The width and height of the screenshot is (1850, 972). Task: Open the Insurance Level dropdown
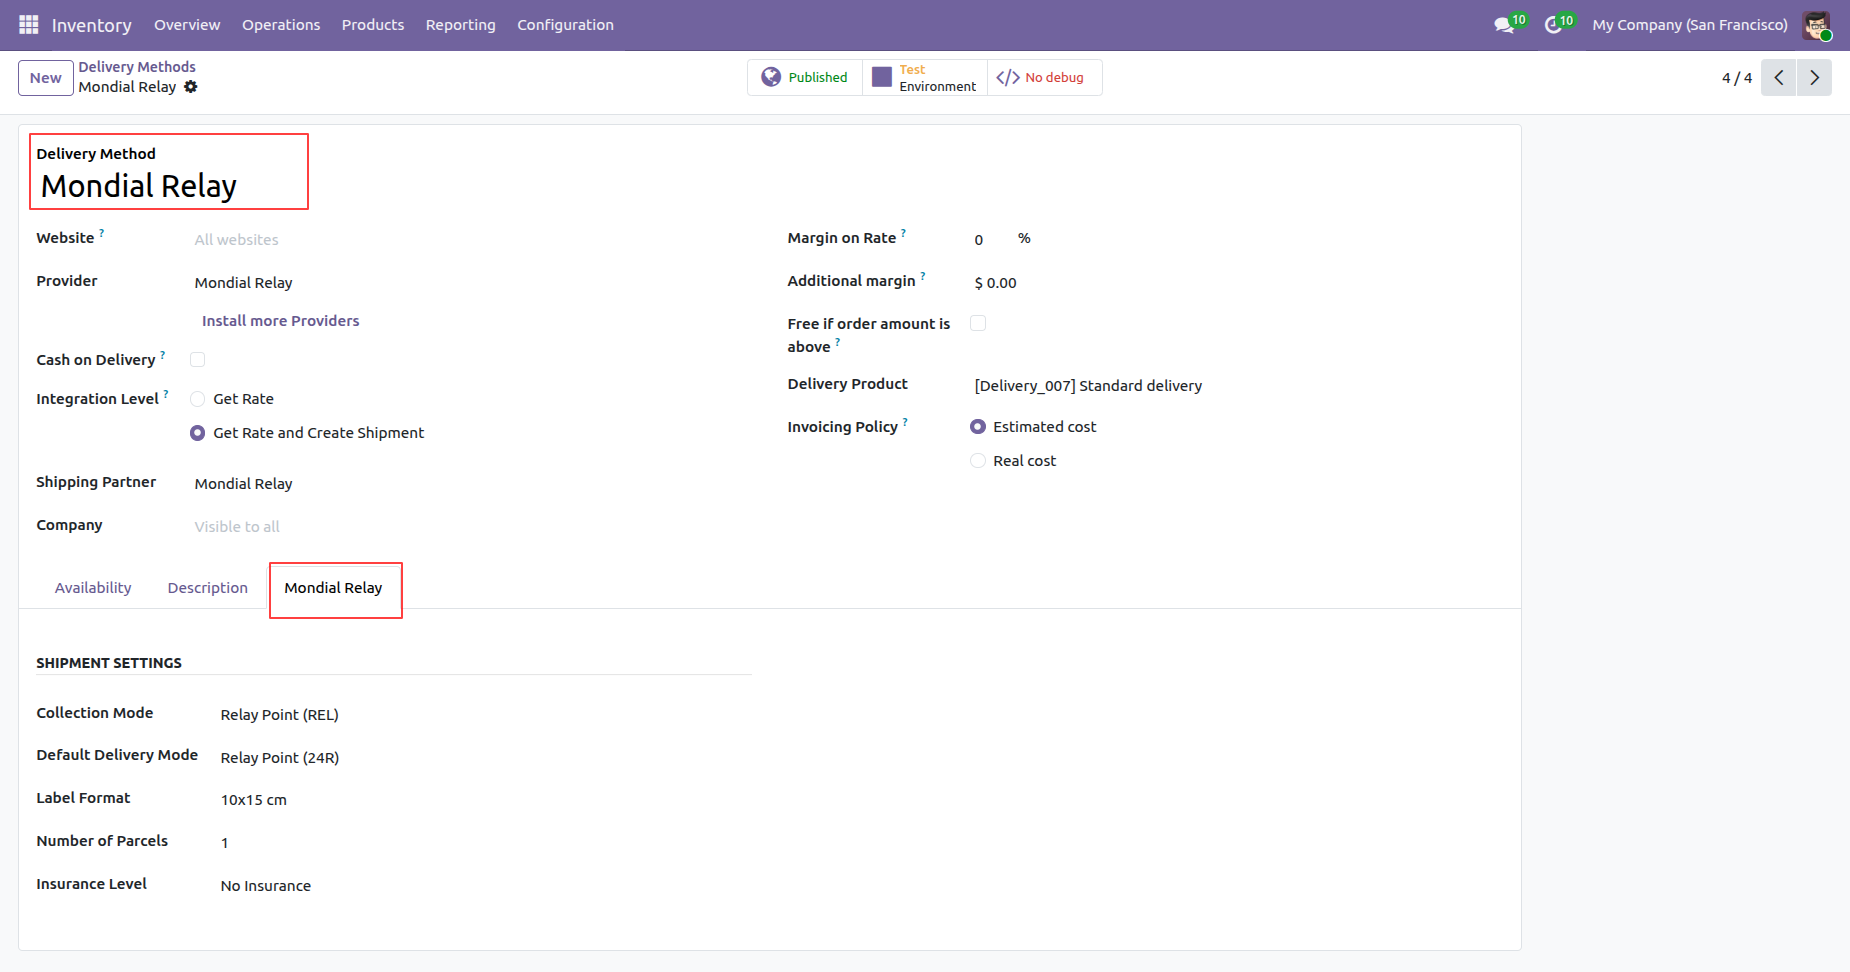(x=484, y=886)
